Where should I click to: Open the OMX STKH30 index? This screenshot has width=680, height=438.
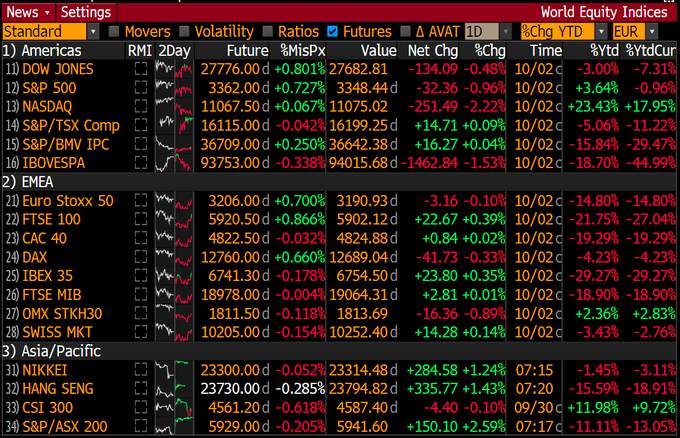[x=62, y=314]
